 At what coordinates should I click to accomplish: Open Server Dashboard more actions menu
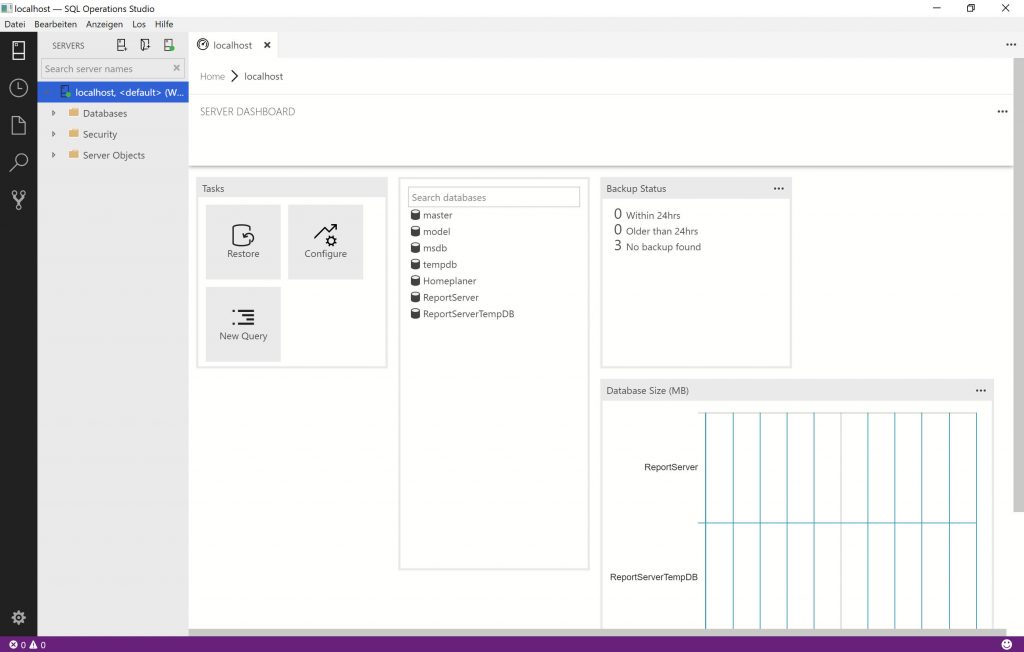(x=1002, y=112)
